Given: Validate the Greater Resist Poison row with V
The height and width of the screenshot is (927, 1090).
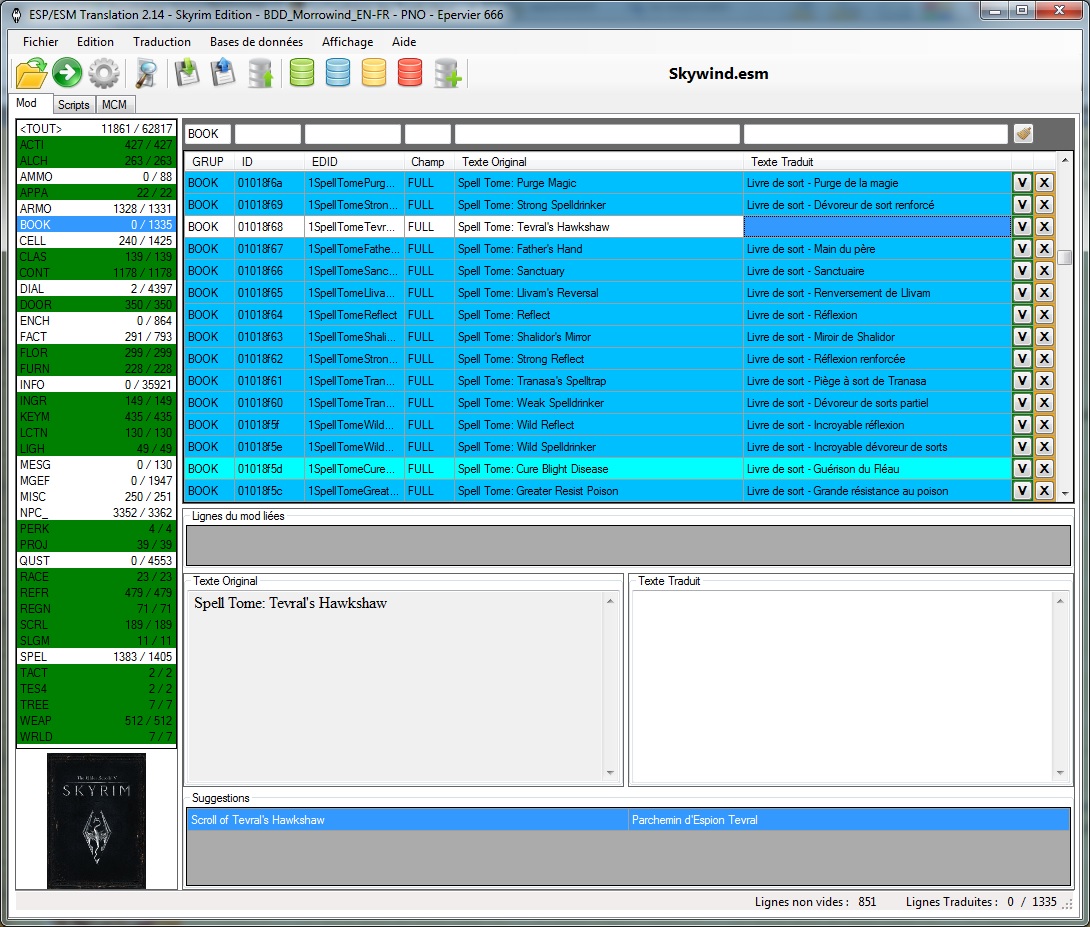Looking at the screenshot, I should coord(1022,491).
